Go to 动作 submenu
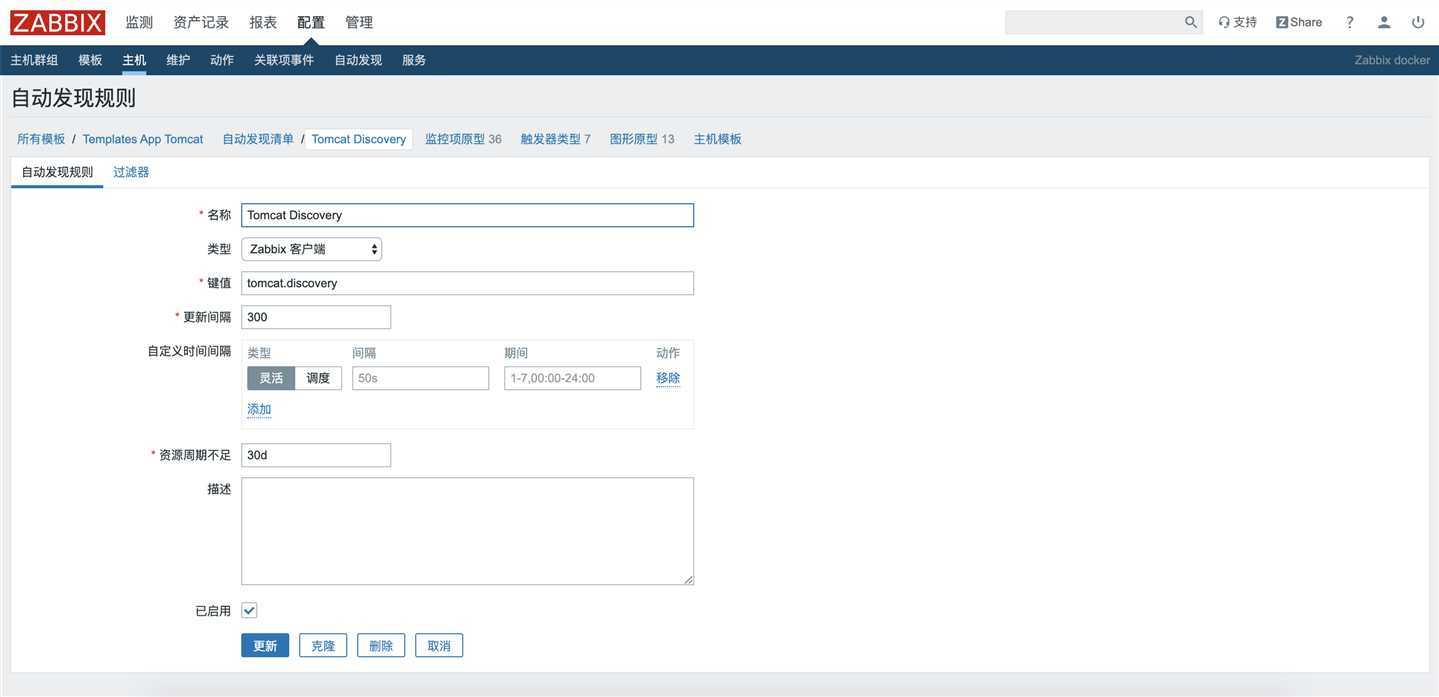This screenshot has width=1439, height=697. pyautogui.click(x=222, y=60)
